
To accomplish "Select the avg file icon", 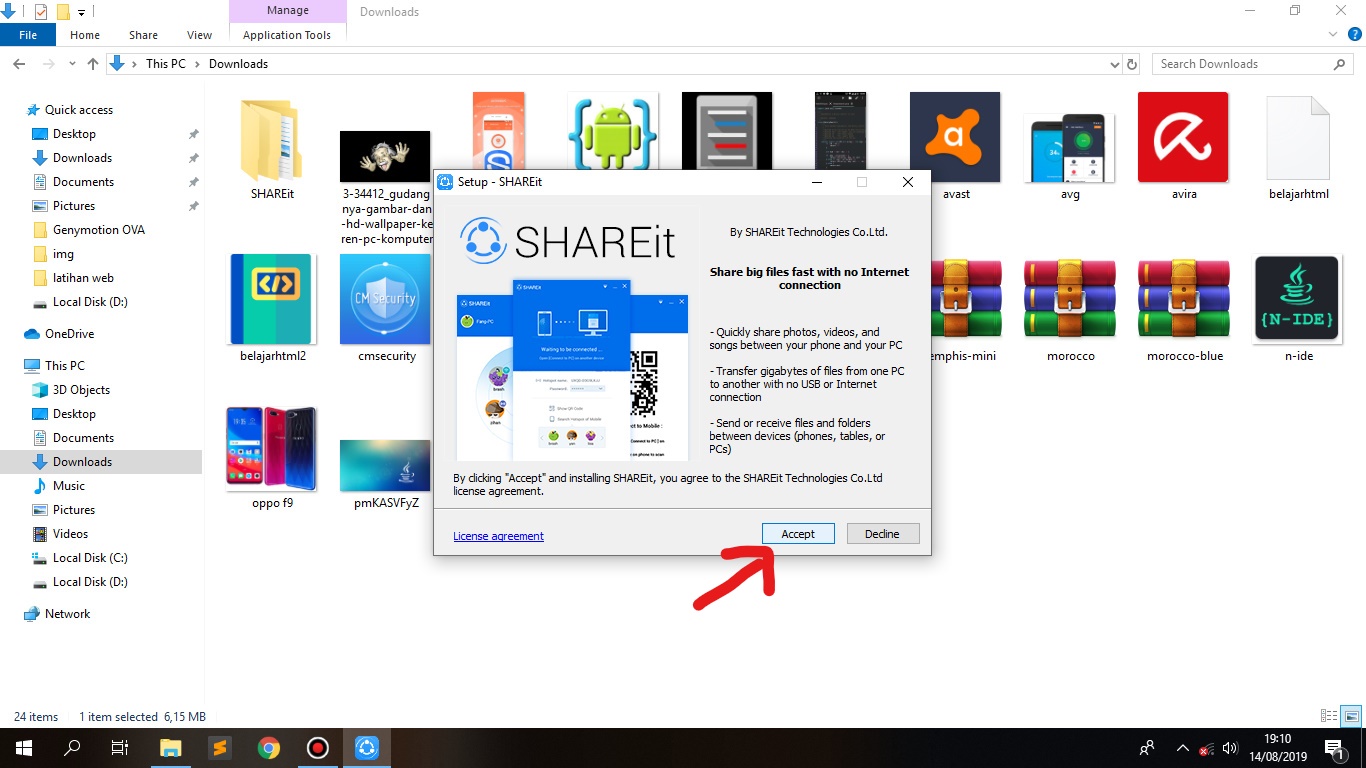I will point(1070,147).
